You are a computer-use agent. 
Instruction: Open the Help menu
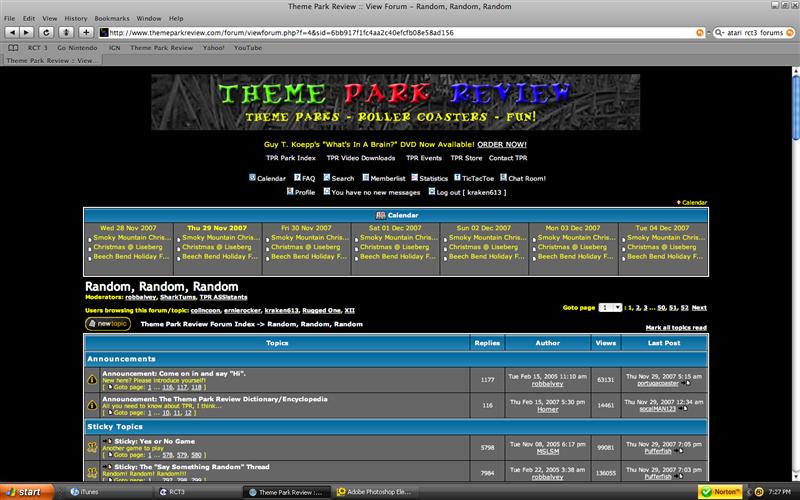[176, 18]
